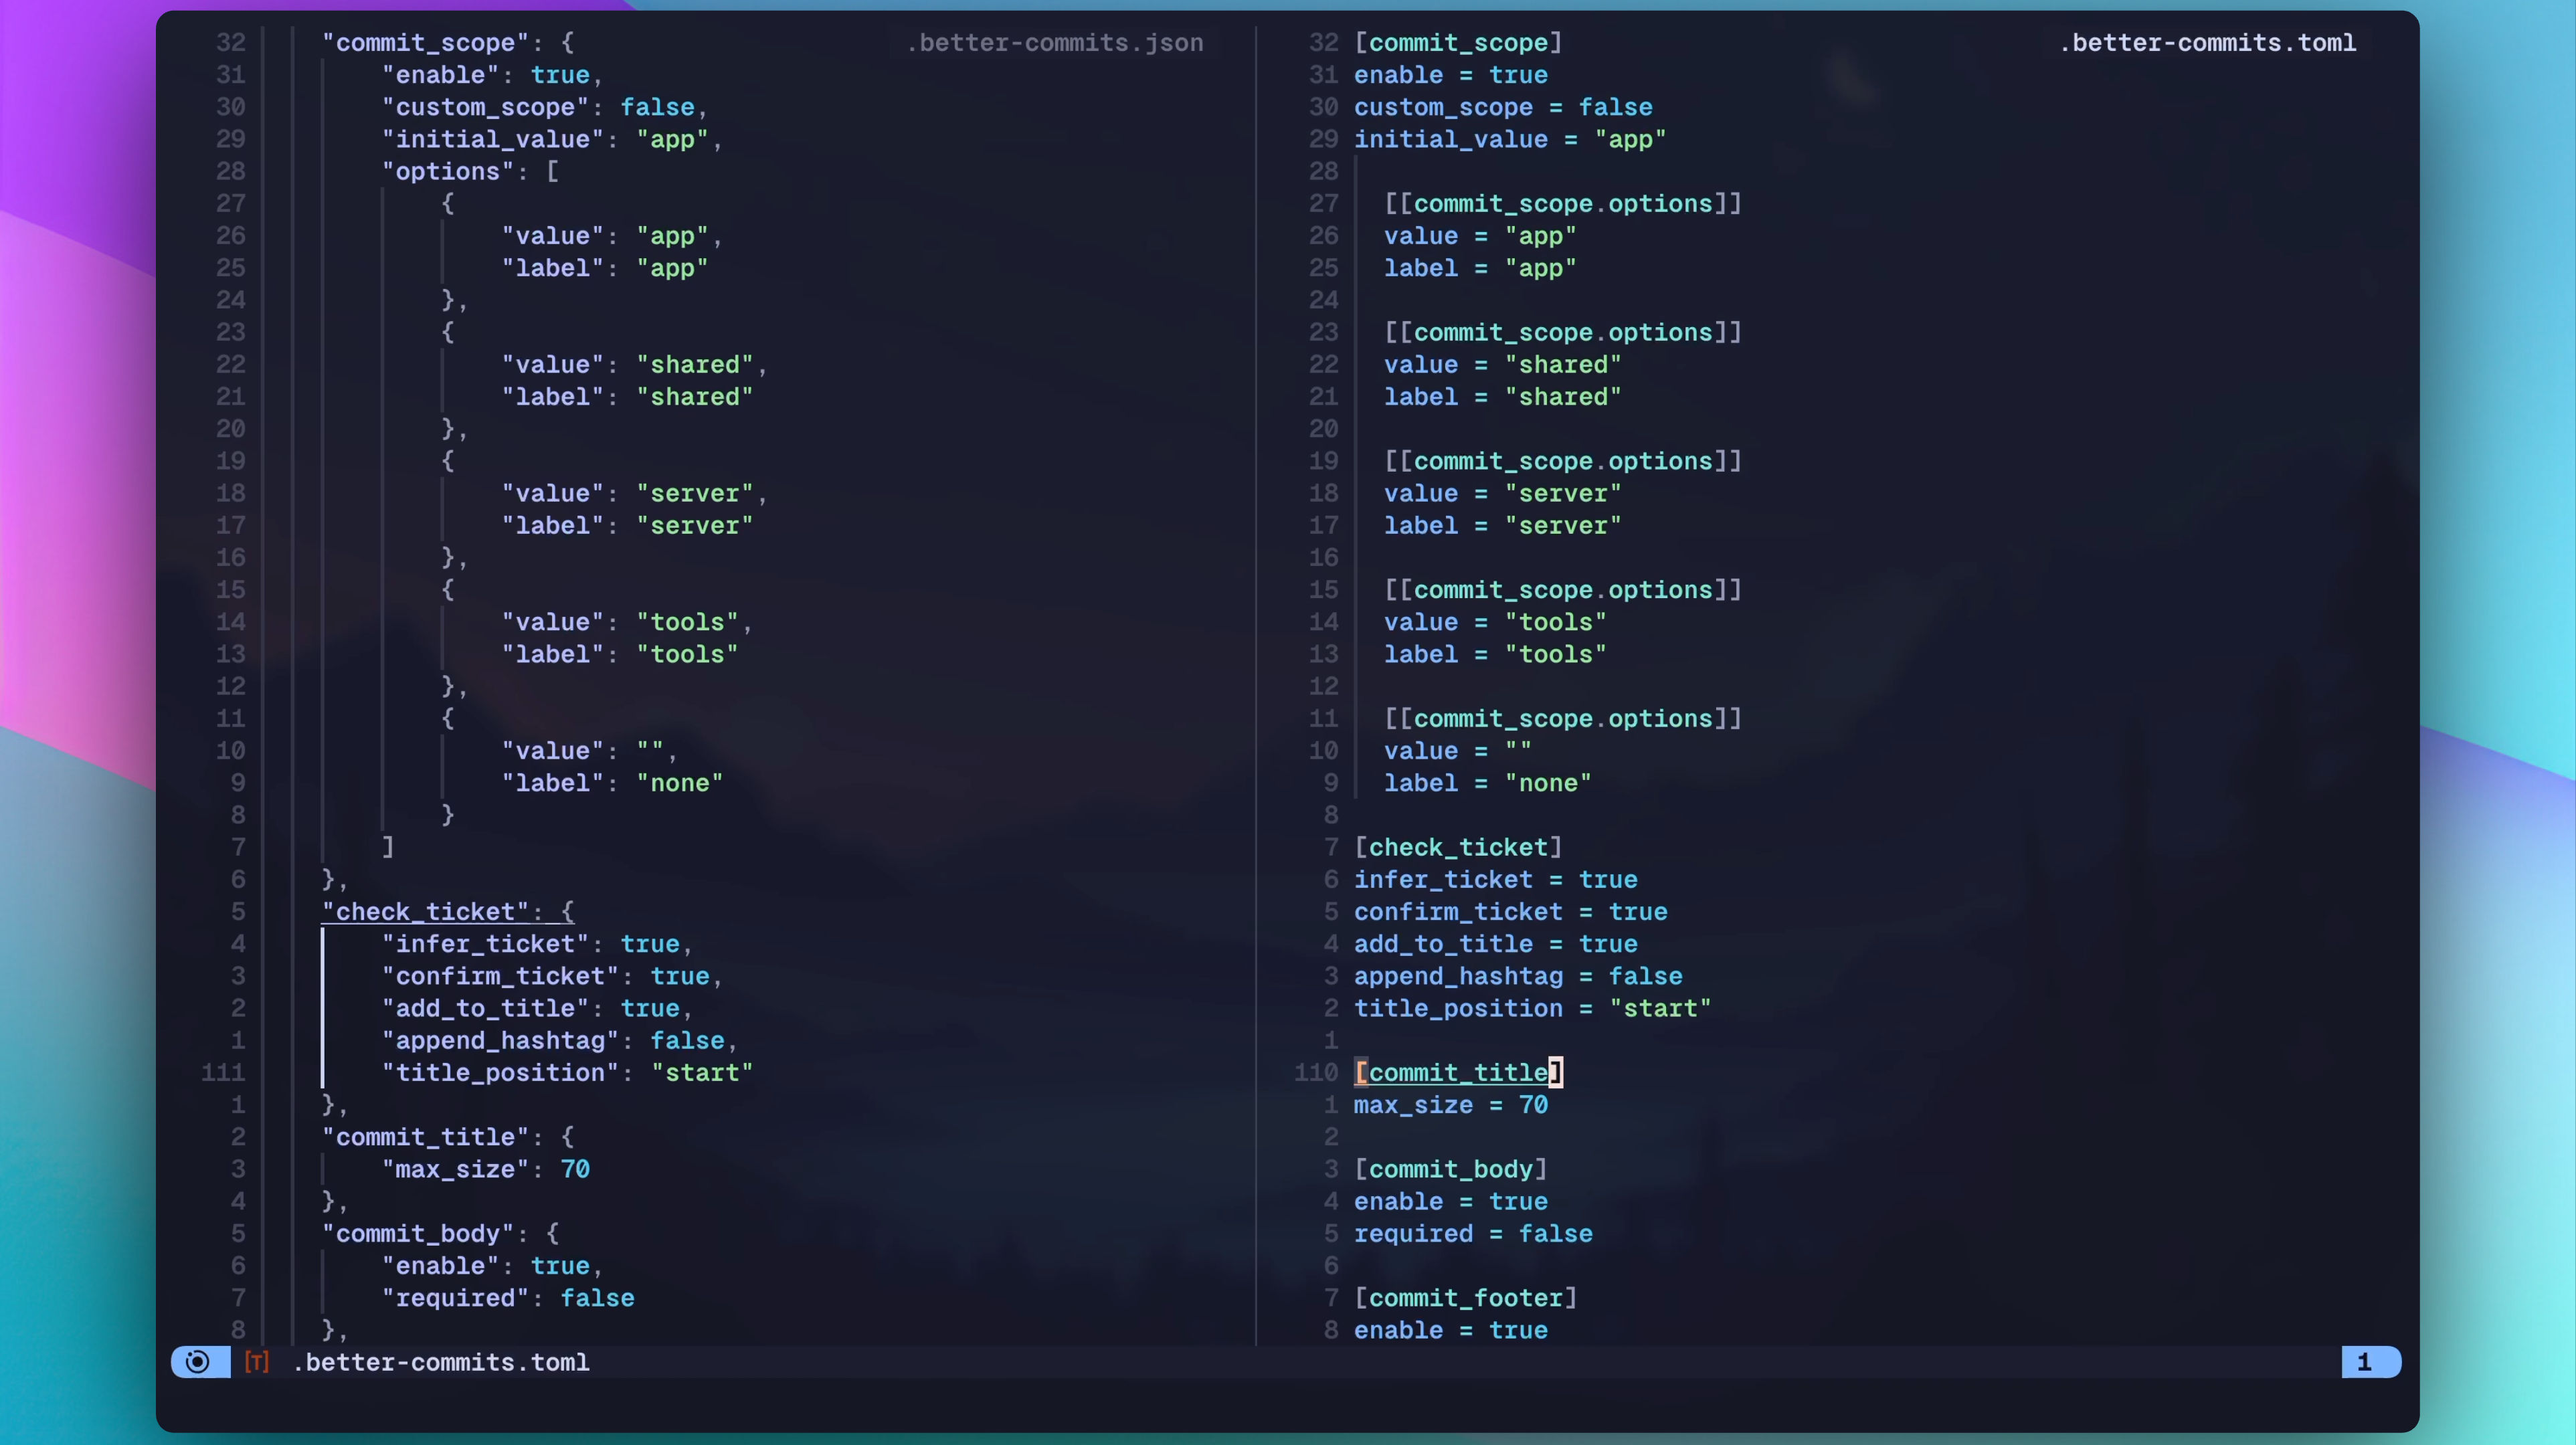2576x1445 pixels.
Task: Click "custom_scope": false in the JSON pane
Action: point(544,107)
